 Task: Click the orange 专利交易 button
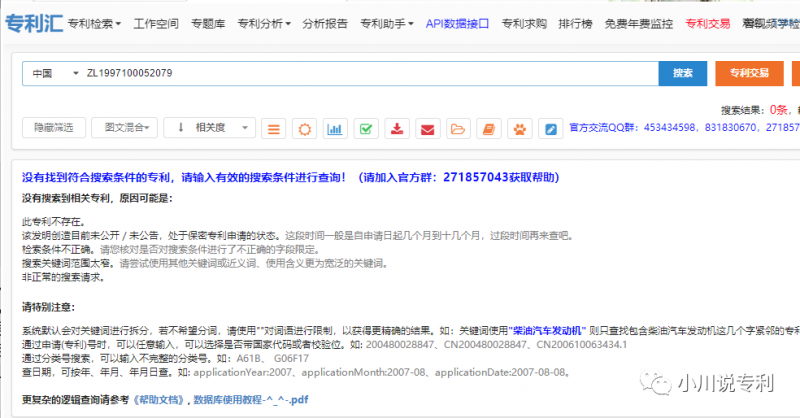pos(749,73)
